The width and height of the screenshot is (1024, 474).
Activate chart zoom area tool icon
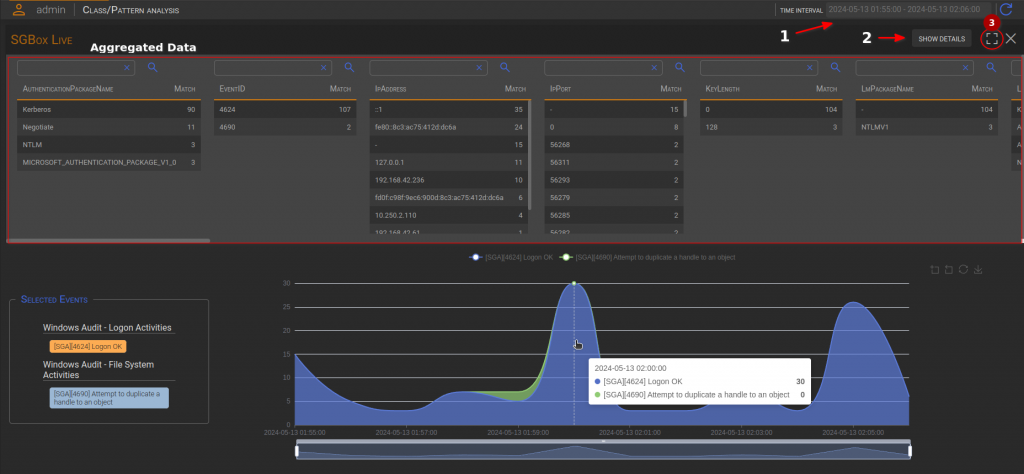[935, 270]
